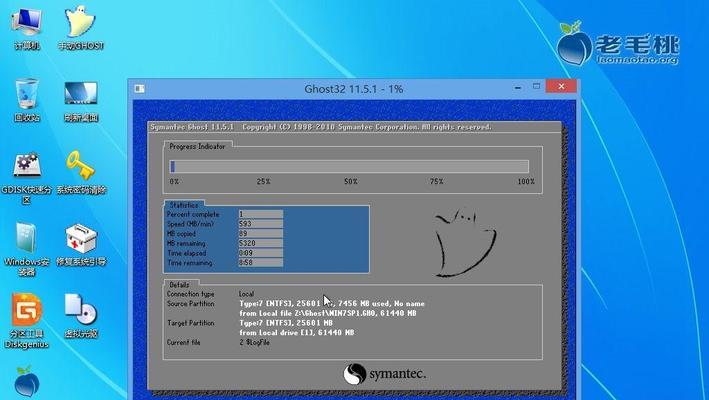Click the 'from Local file Z:\Ghost' line
Viewport: 709px width, 400px height.
(328, 313)
